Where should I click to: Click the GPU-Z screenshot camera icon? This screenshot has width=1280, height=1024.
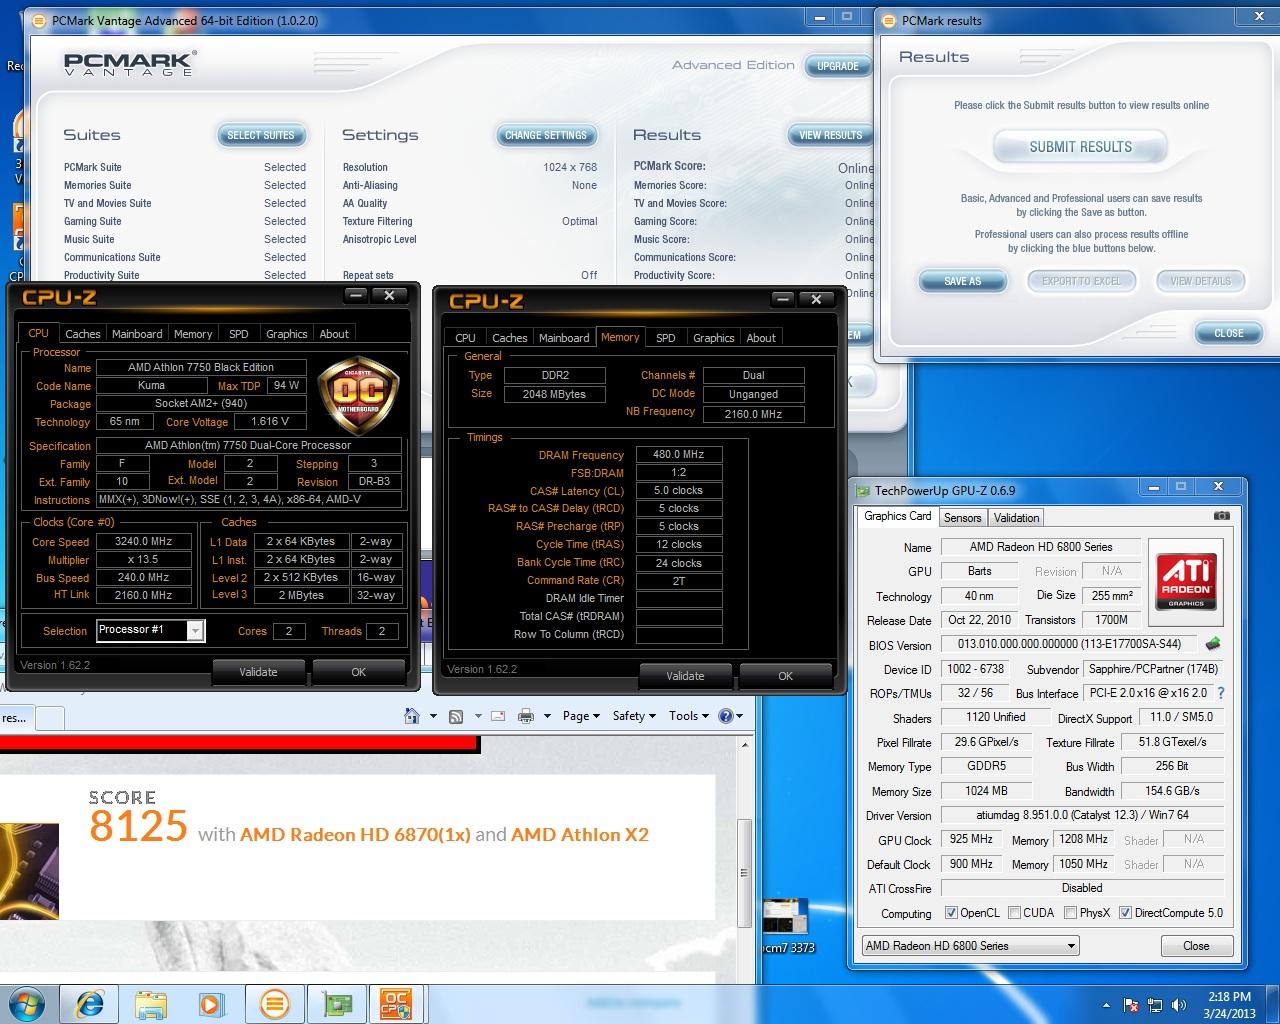tap(1222, 516)
